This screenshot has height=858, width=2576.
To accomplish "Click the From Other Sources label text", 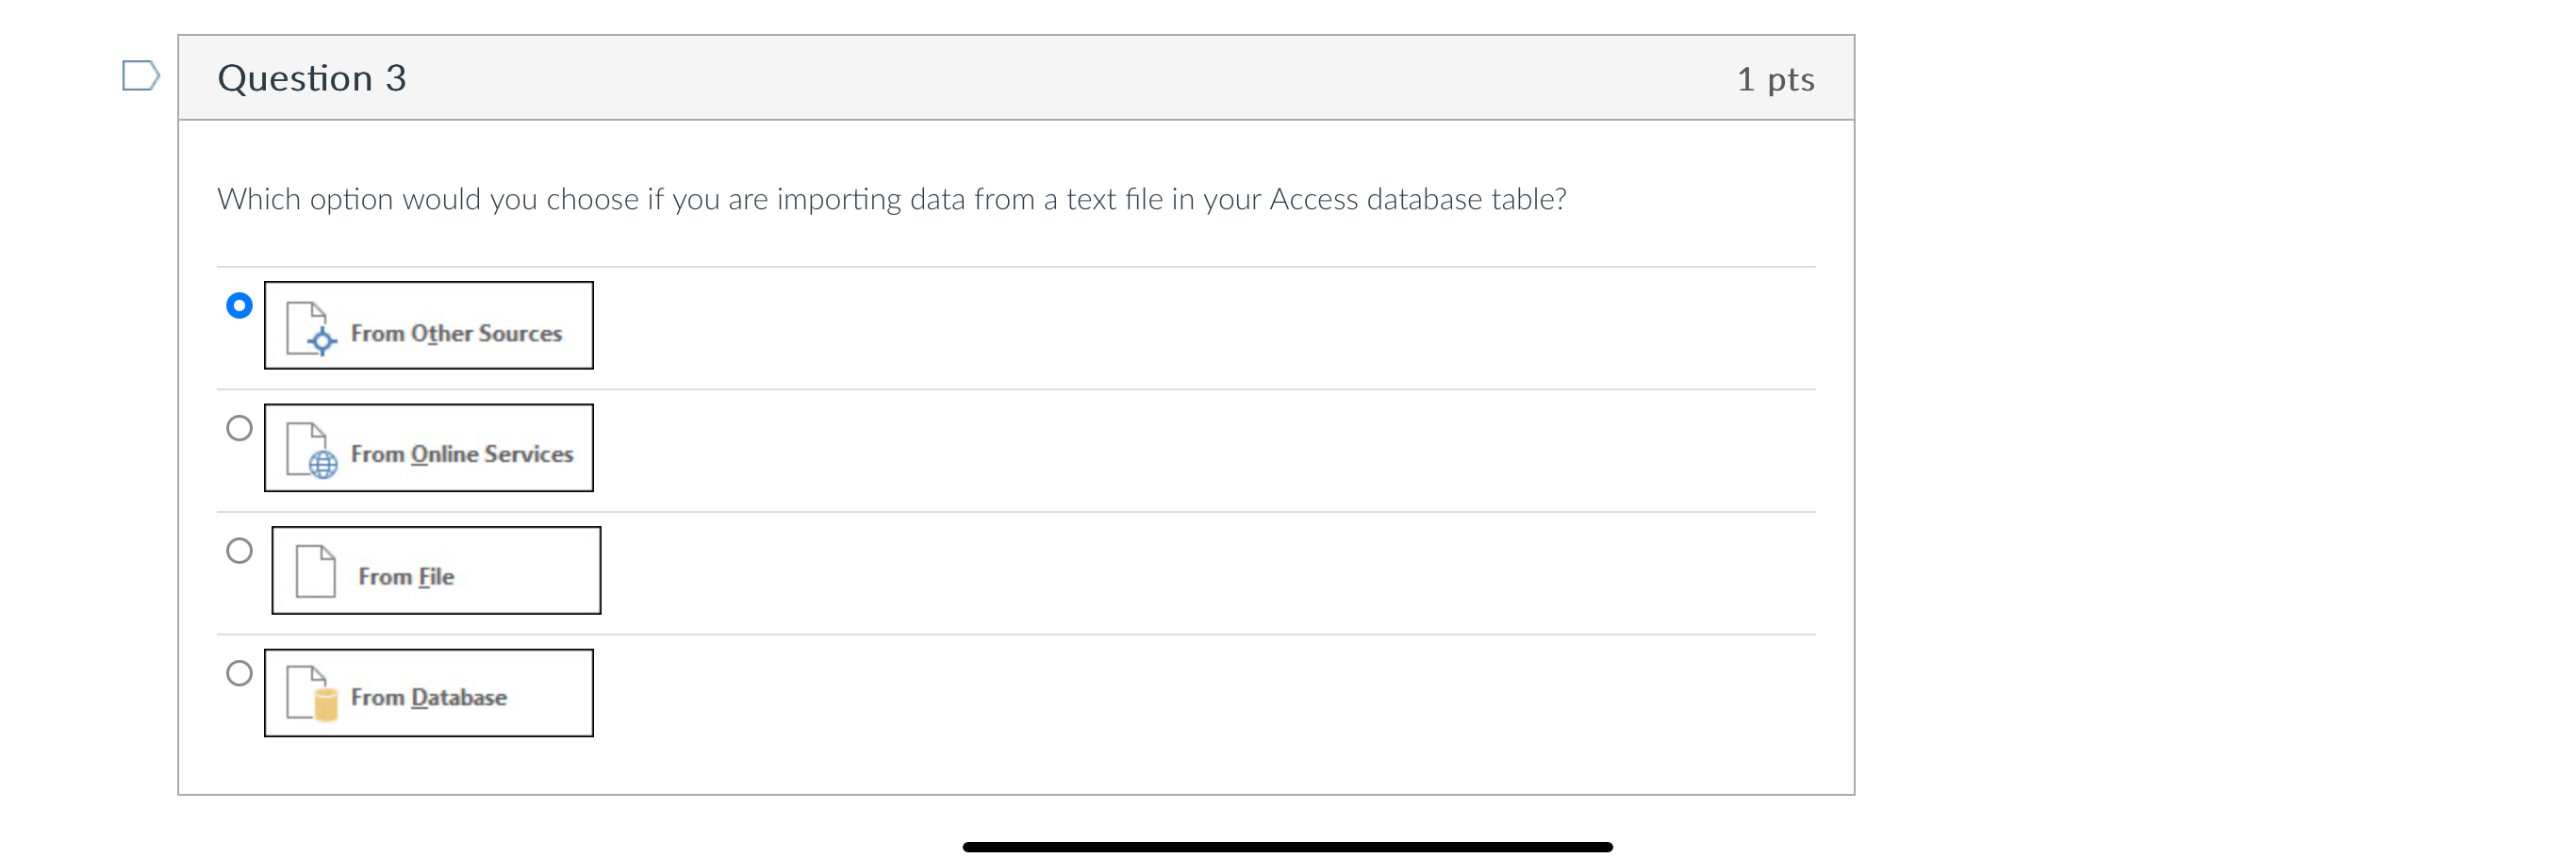I will click(456, 333).
